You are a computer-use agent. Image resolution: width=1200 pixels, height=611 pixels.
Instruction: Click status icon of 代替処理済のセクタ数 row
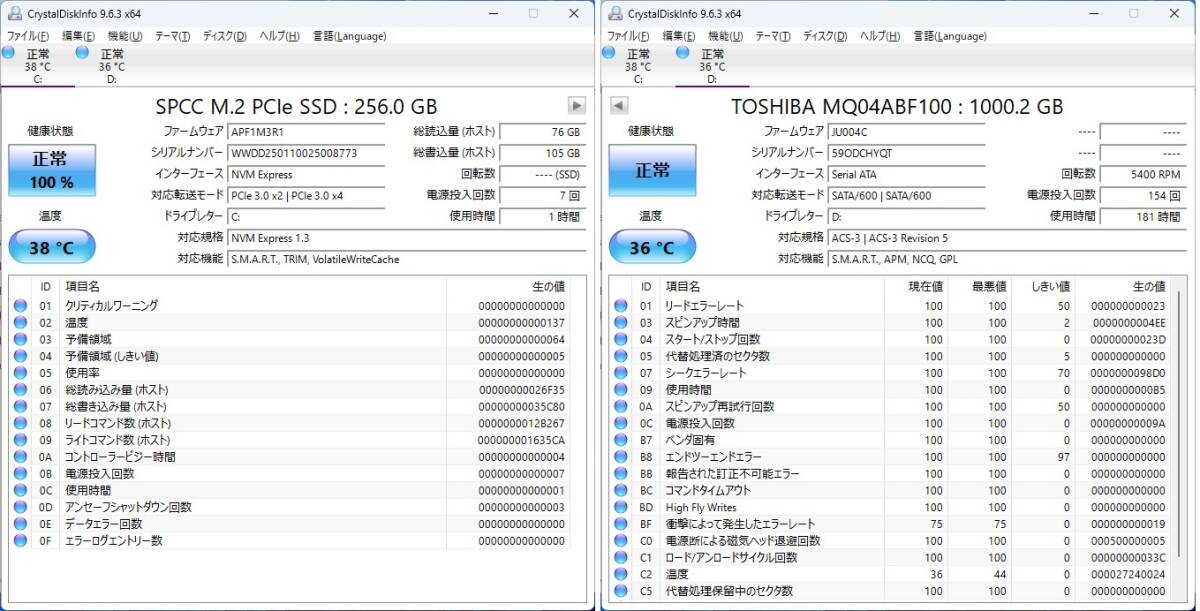click(620, 356)
